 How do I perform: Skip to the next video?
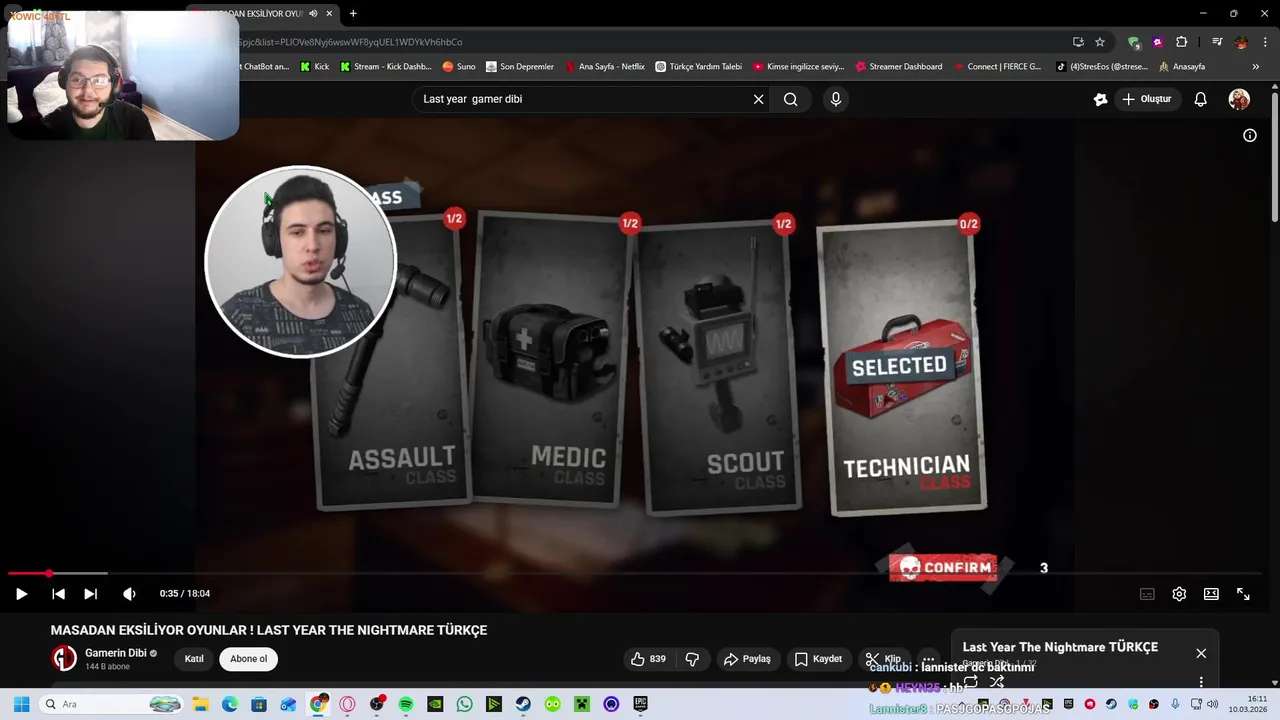click(90, 594)
